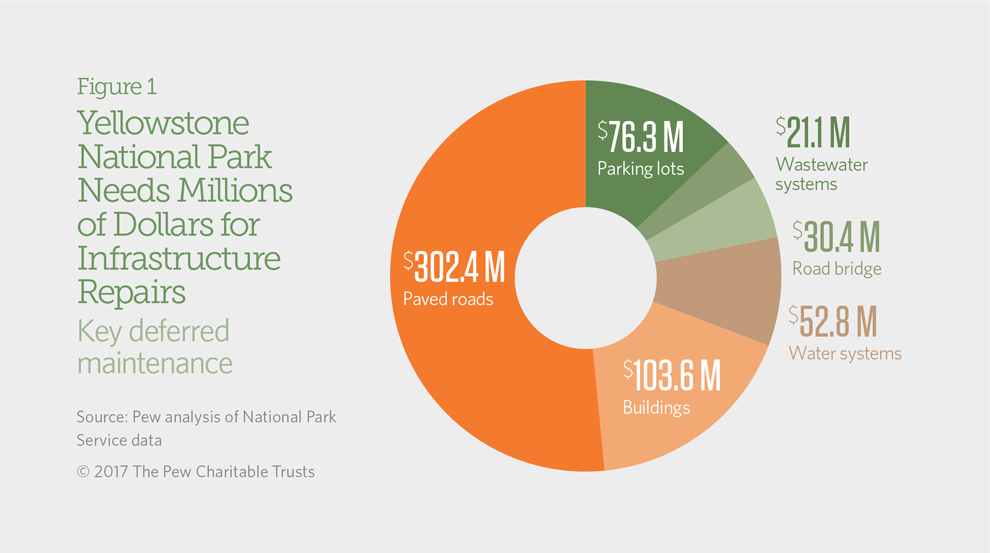Click the $302.4 M value label
990x553 pixels.
pos(454,267)
